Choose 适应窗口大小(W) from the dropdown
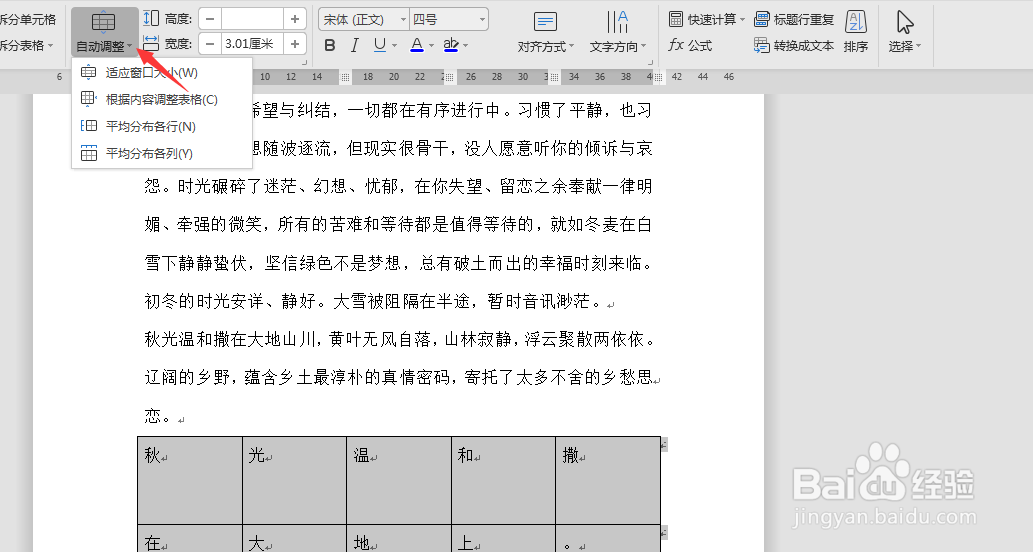The width and height of the screenshot is (1033, 552). (x=161, y=72)
